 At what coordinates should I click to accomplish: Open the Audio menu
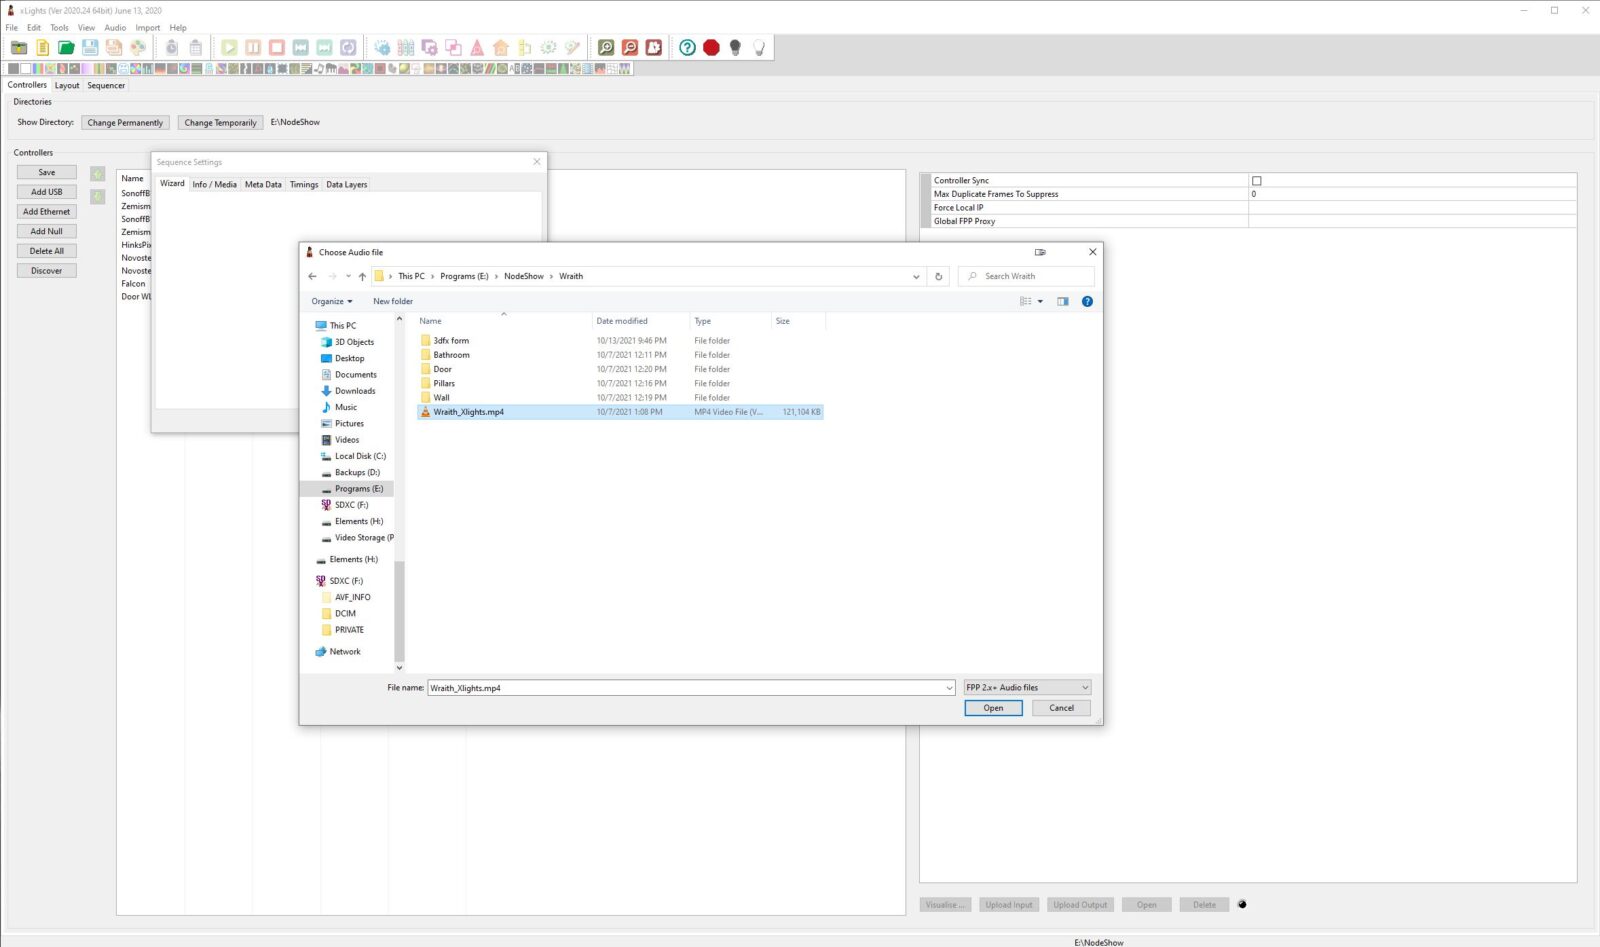114,27
